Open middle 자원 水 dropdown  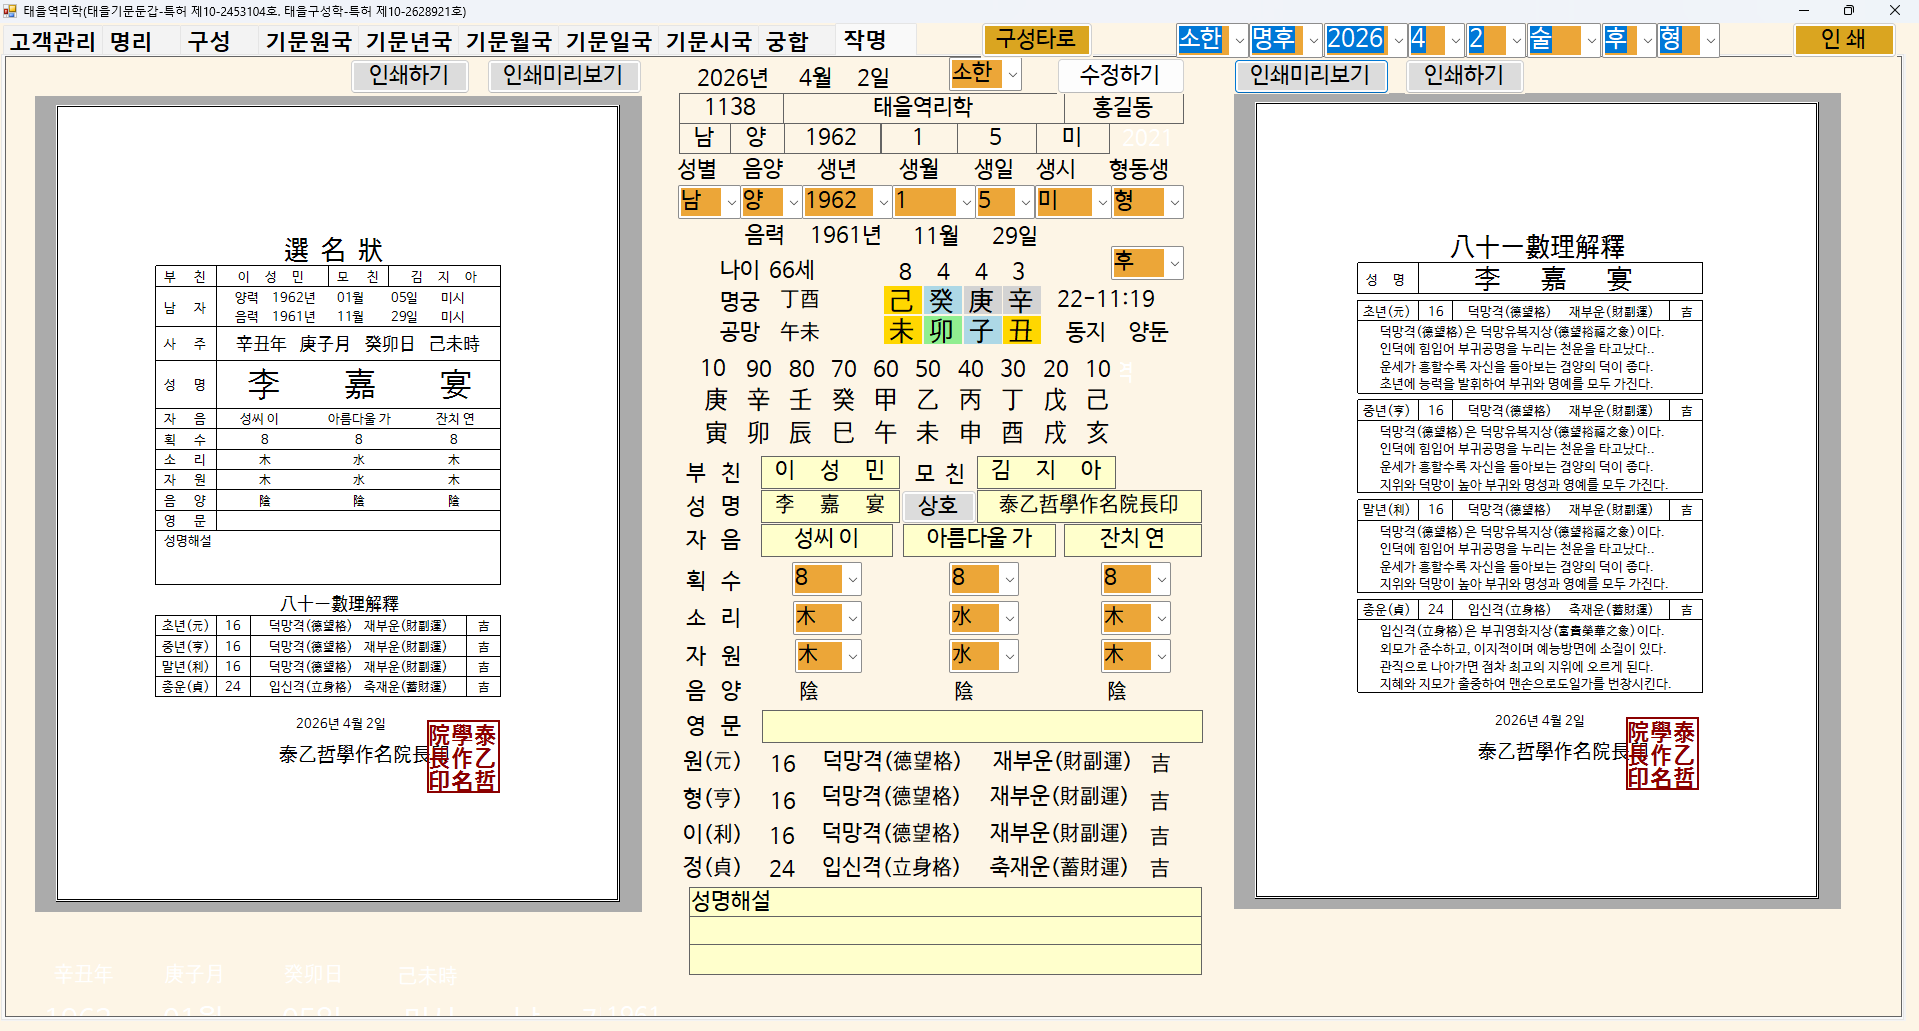(x=1009, y=656)
